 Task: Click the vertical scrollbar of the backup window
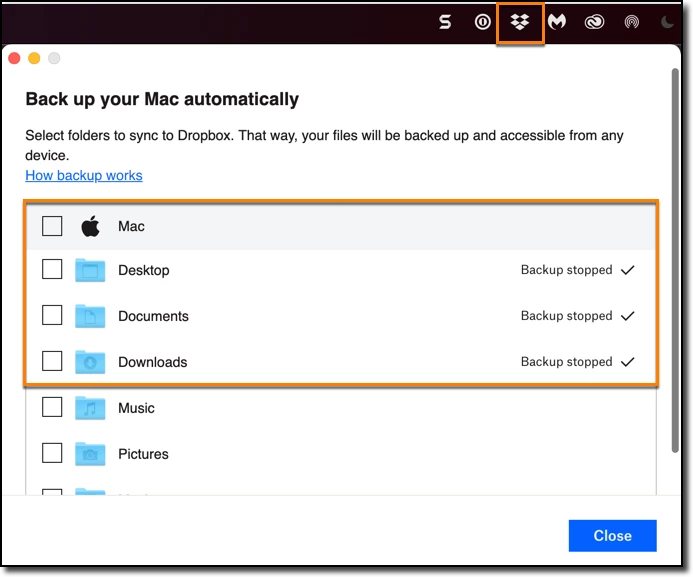(x=675, y=260)
